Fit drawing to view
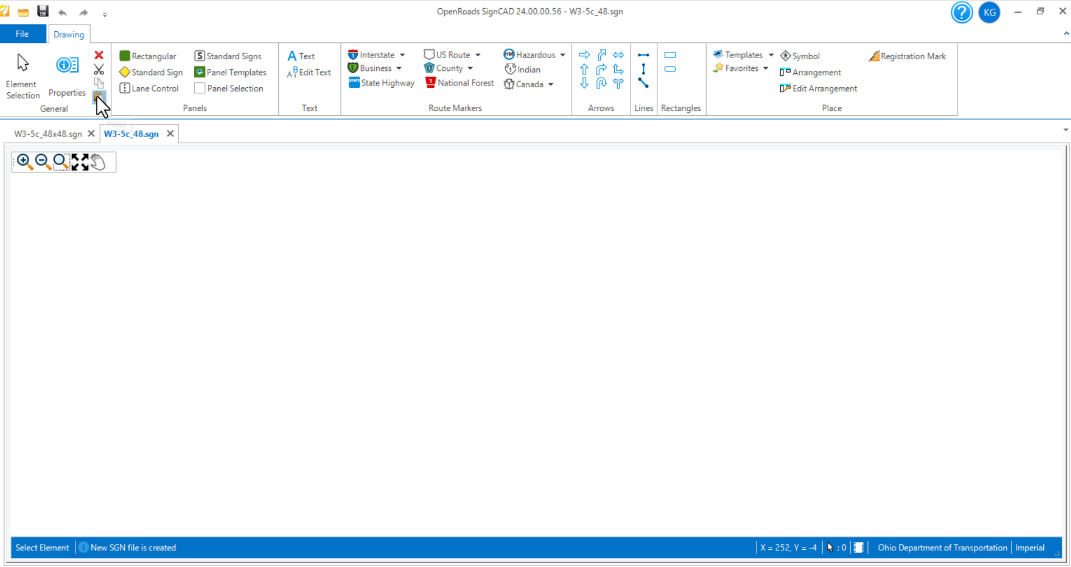The image size is (1071, 567). [80, 162]
